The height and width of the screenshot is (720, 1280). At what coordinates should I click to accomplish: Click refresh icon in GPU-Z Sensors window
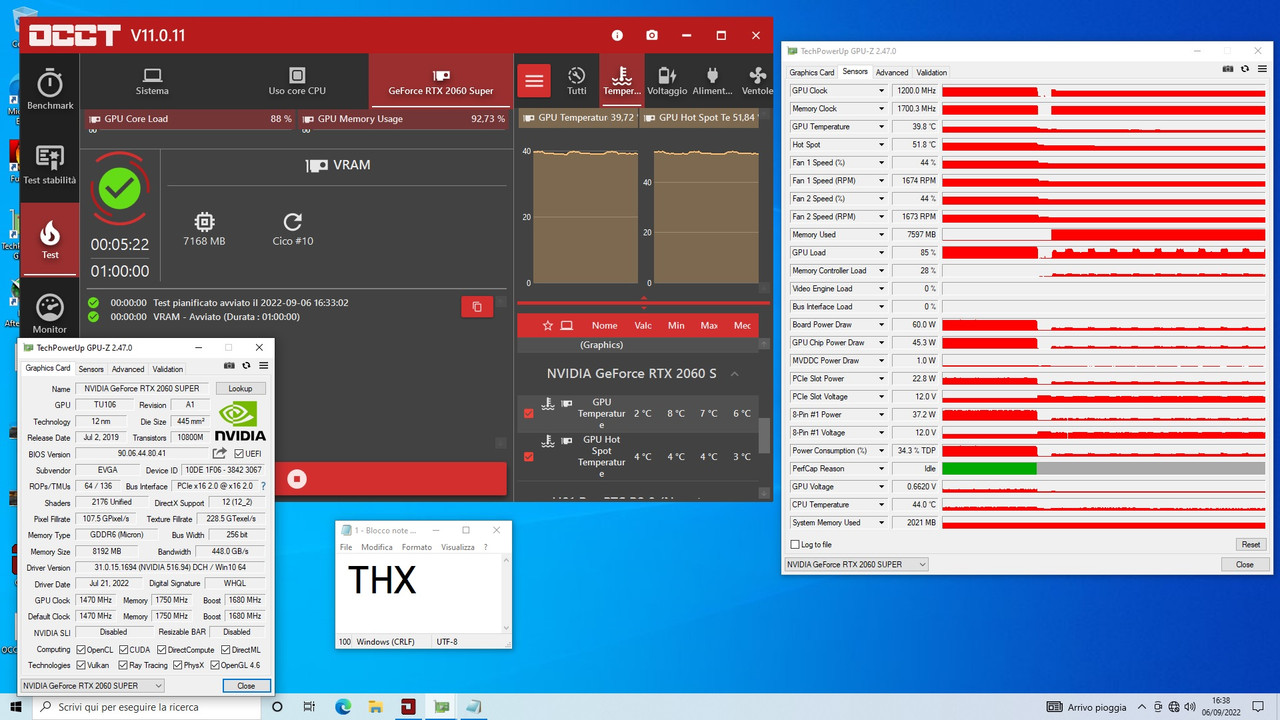tap(1245, 70)
